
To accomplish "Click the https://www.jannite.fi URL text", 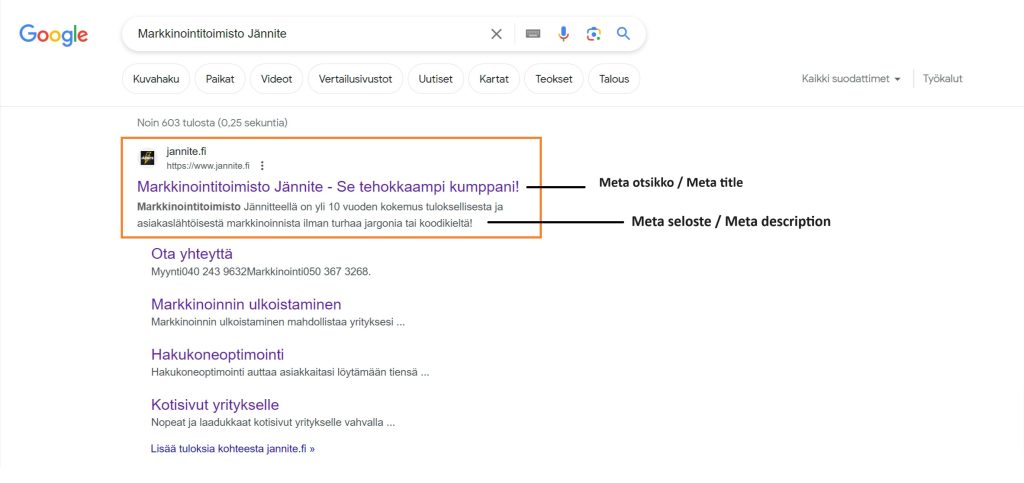I will 208,166.
